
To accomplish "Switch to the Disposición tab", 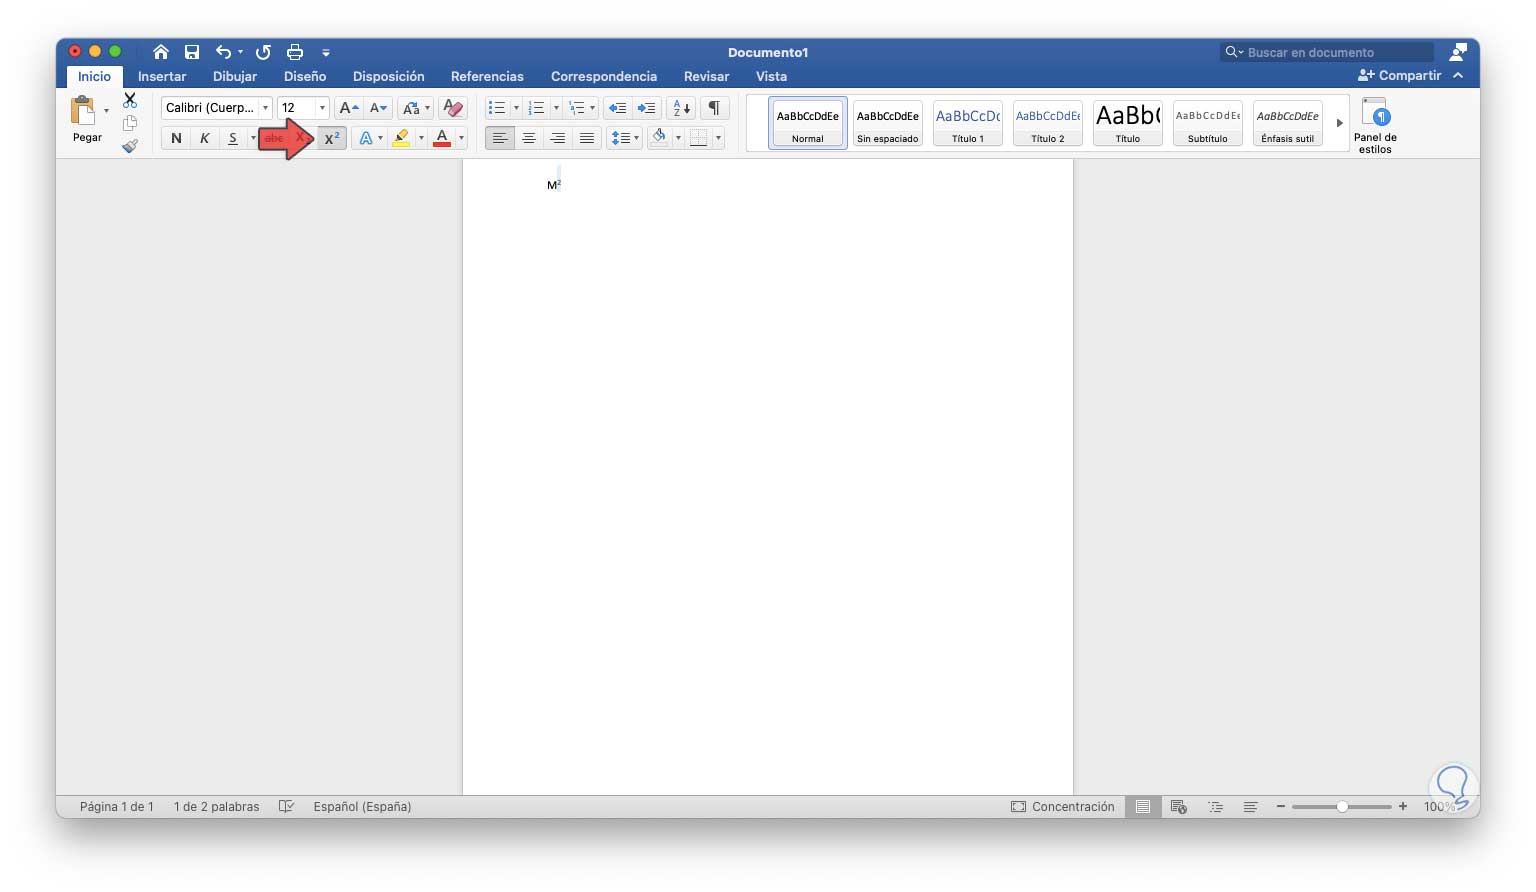I will [388, 76].
